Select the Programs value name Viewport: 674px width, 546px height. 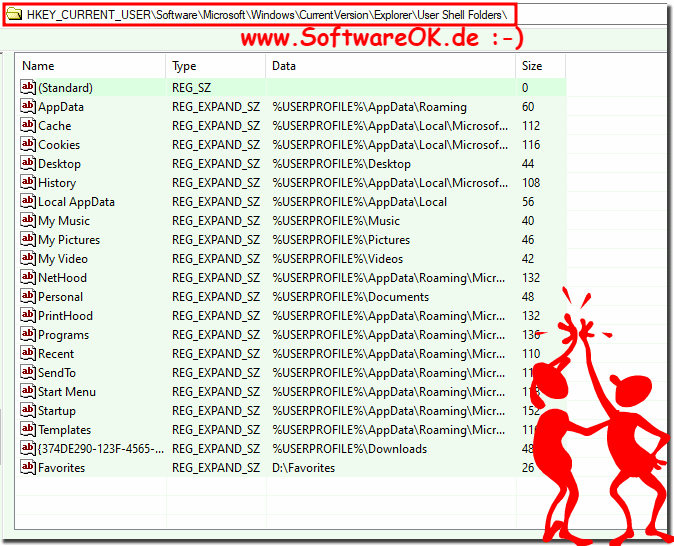click(x=64, y=334)
